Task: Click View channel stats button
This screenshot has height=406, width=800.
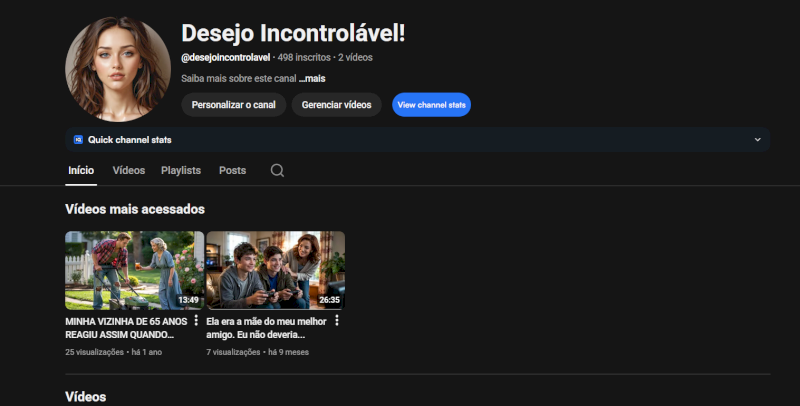Action: (431, 105)
